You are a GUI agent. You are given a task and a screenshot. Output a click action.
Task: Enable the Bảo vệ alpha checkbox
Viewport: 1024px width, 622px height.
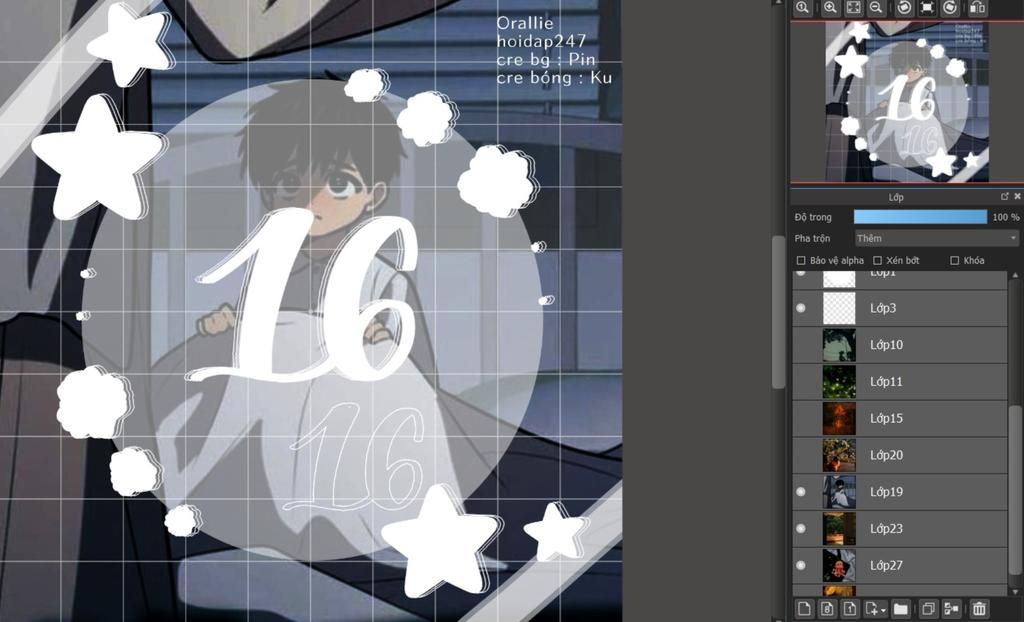pyautogui.click(x=801, y=261)
